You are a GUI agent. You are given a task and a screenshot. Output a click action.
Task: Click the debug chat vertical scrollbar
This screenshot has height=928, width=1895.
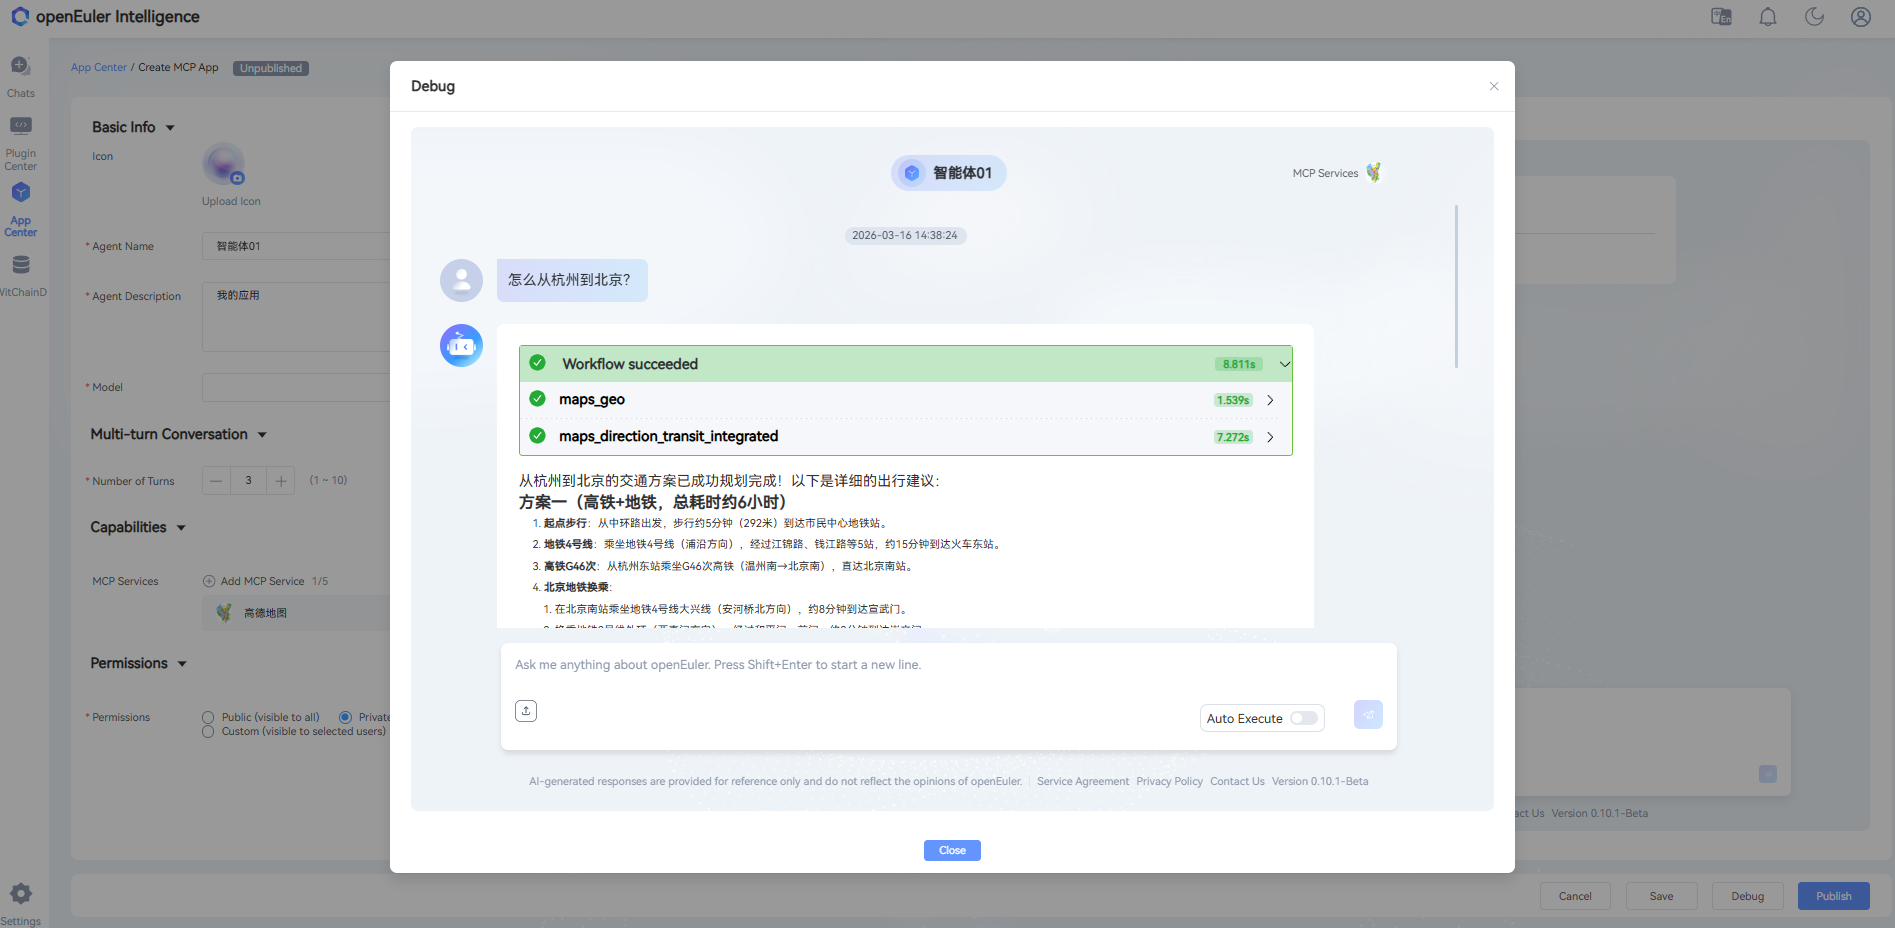pos(1456,286)
